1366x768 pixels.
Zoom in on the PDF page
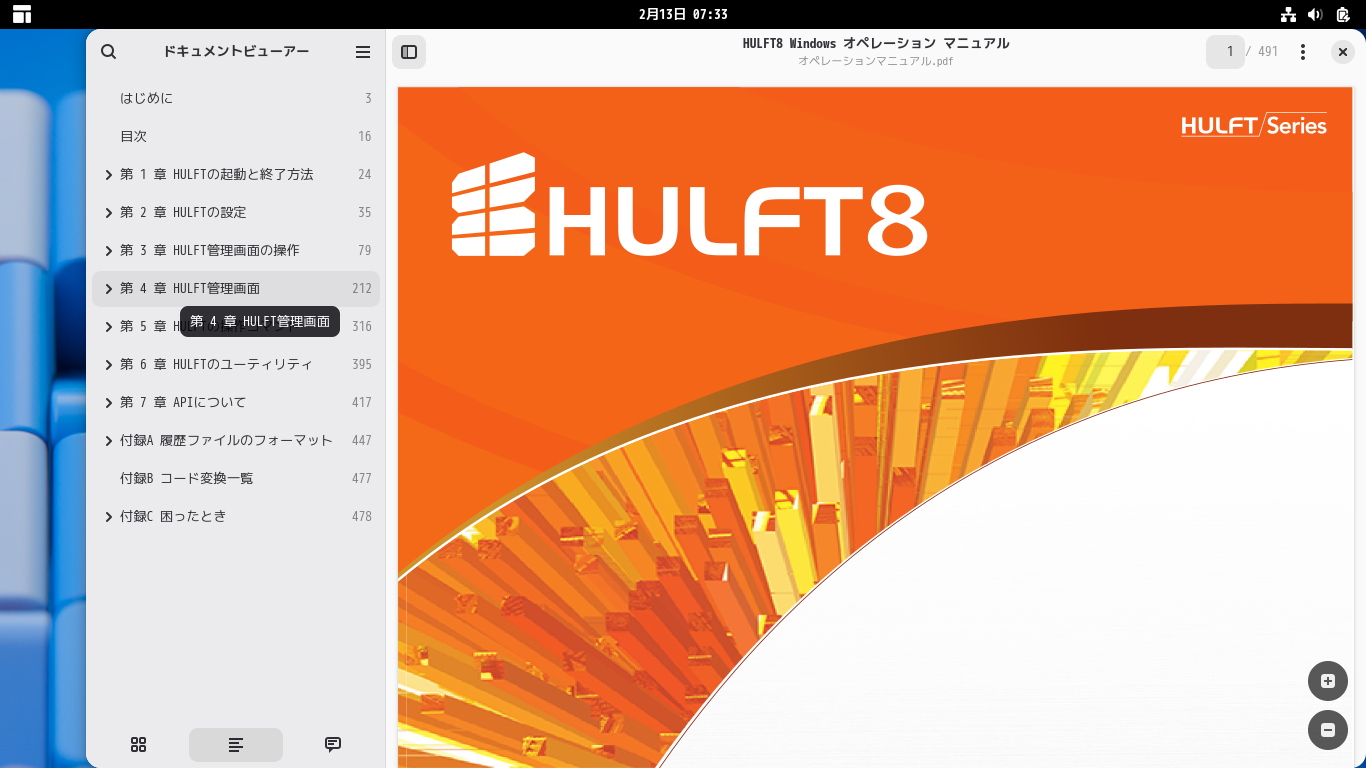pos(1328,681)
